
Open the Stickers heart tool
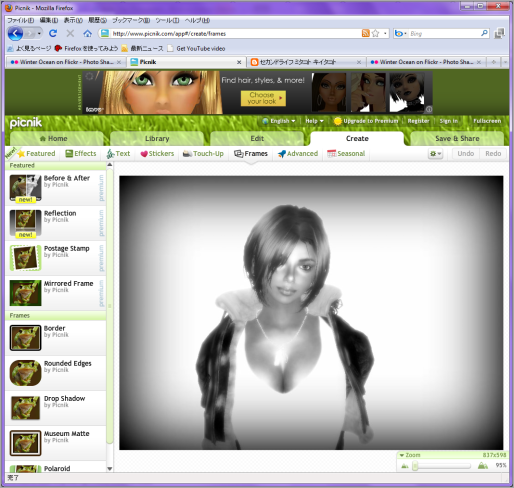(x=157, y=154)
